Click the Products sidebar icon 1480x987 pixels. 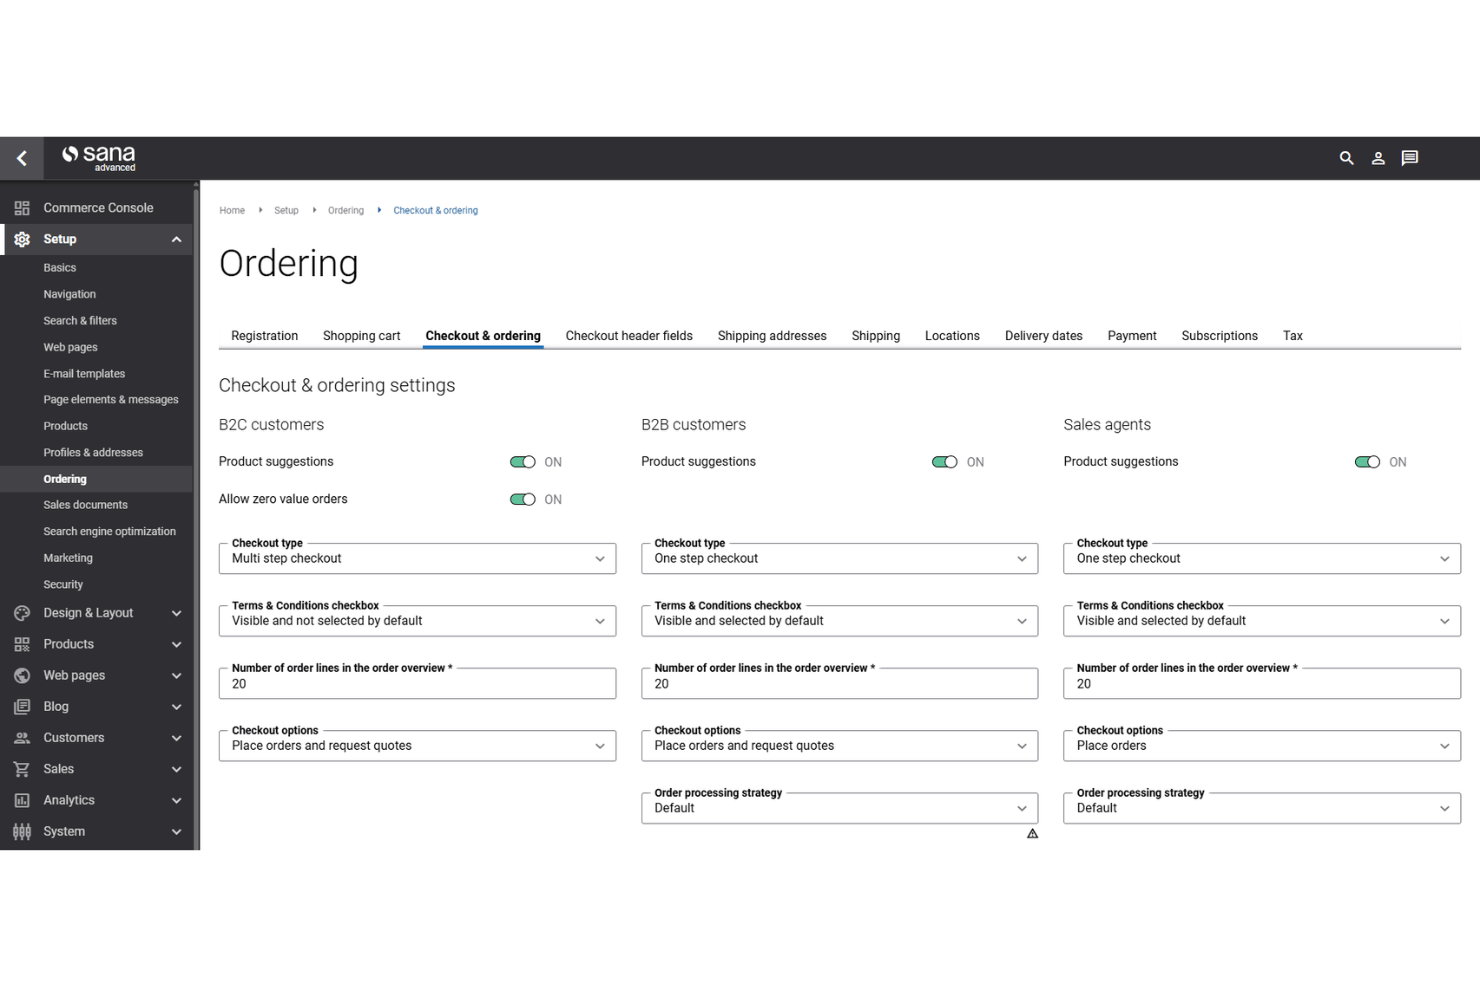click(22, 644)
